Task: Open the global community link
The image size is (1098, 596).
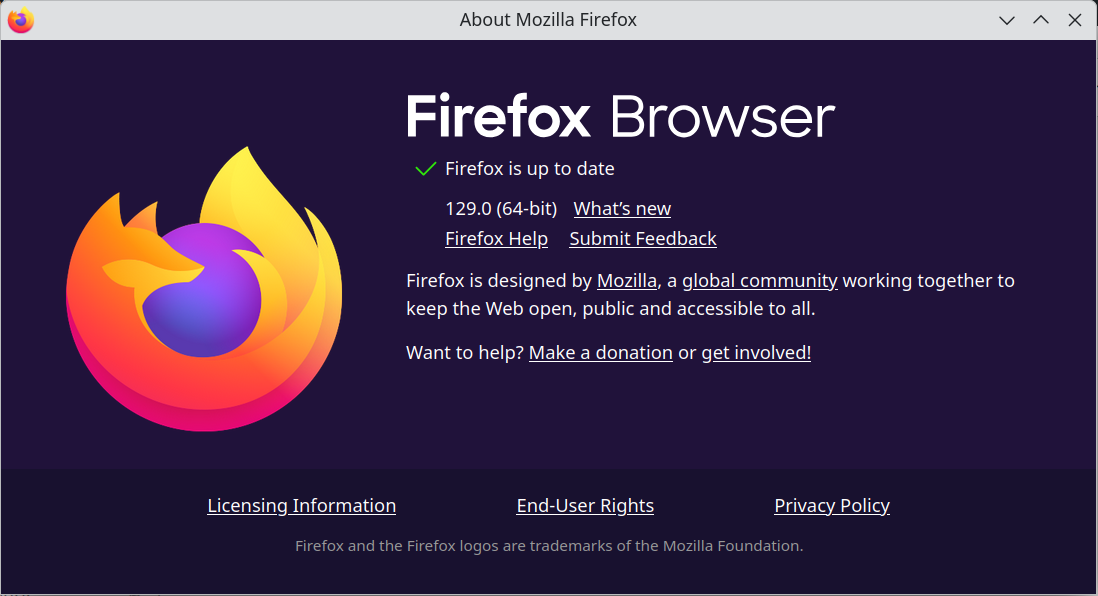Action: coord(760,281)
